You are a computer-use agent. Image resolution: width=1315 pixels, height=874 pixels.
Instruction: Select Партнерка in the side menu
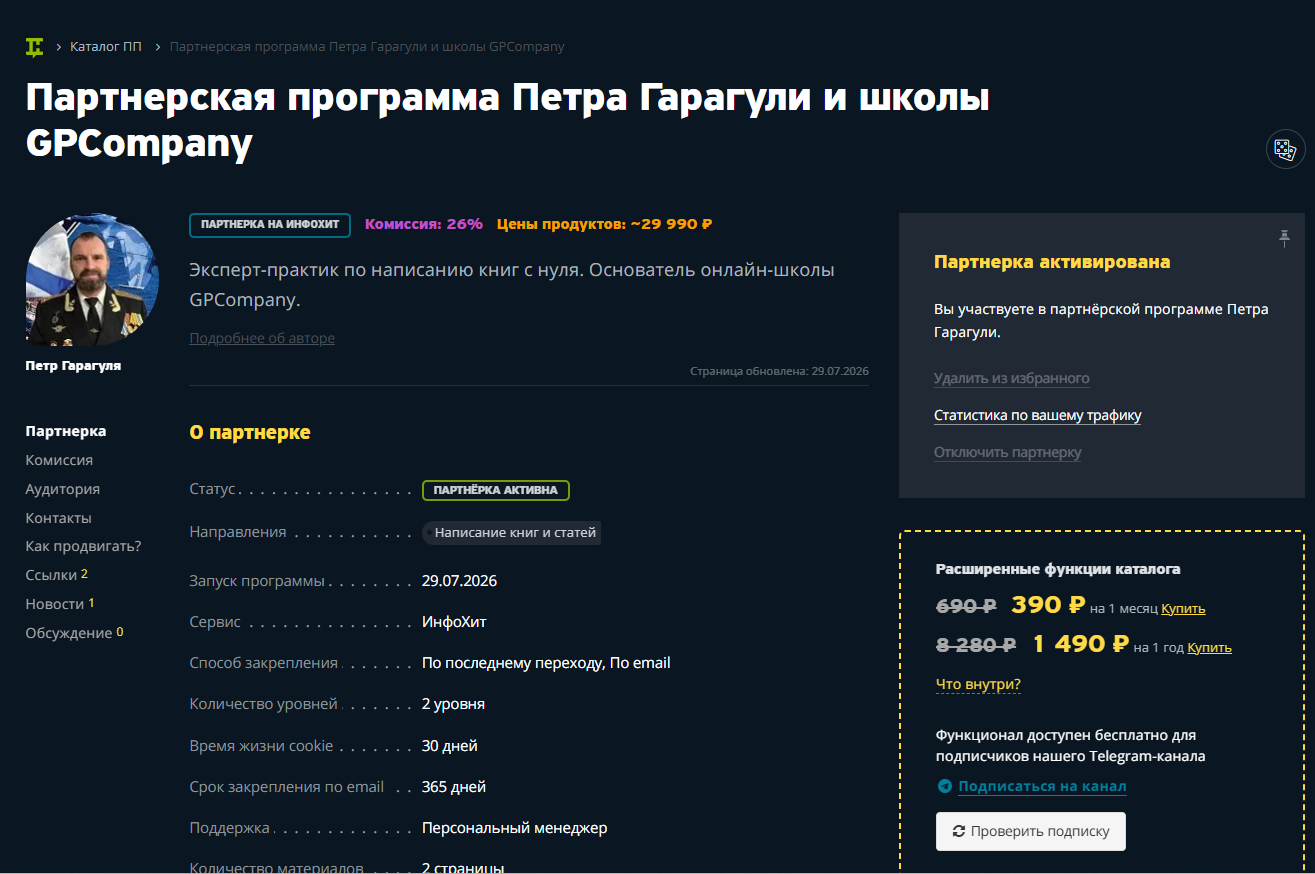pyautogui.click(x=66, y=431)
